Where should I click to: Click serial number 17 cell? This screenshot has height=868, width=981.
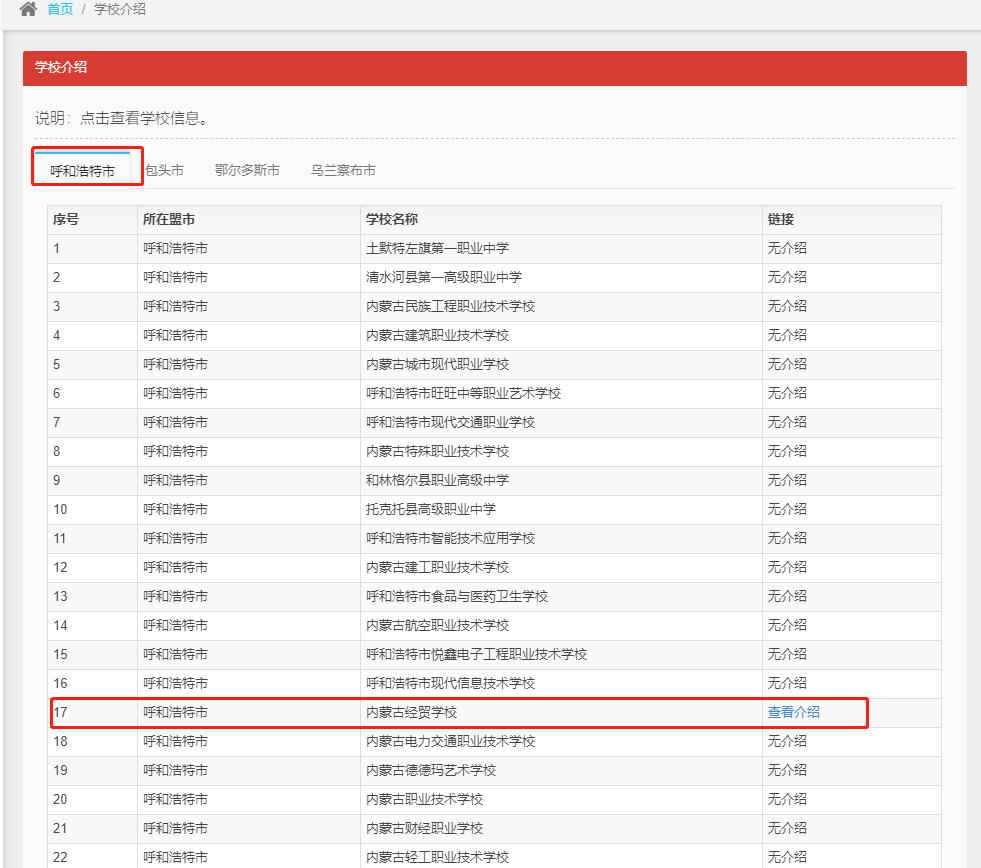(x=93, y=712)
